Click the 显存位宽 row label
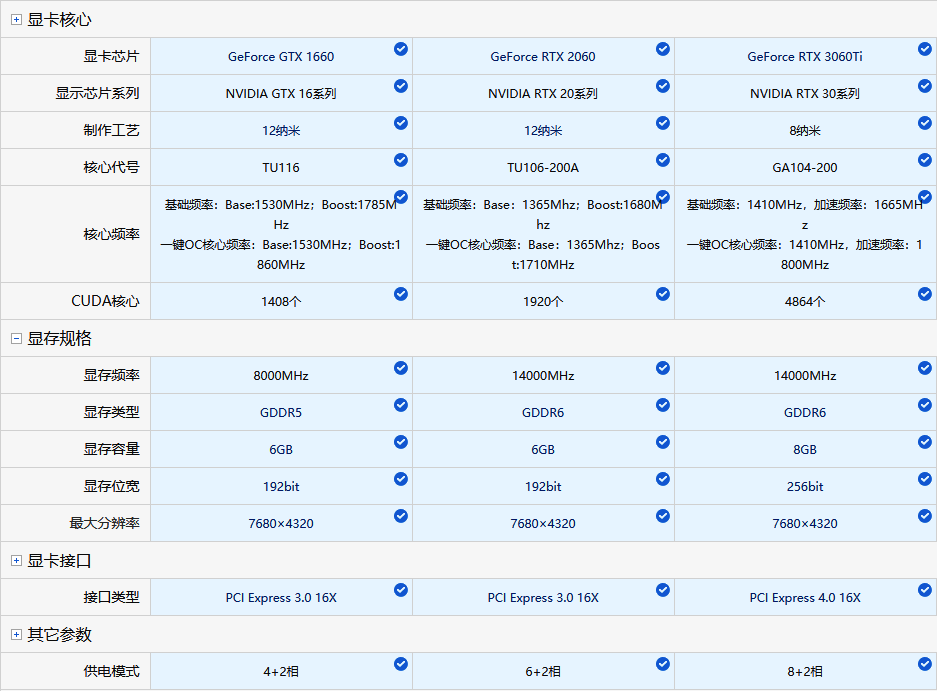 (x=111, y=487)
